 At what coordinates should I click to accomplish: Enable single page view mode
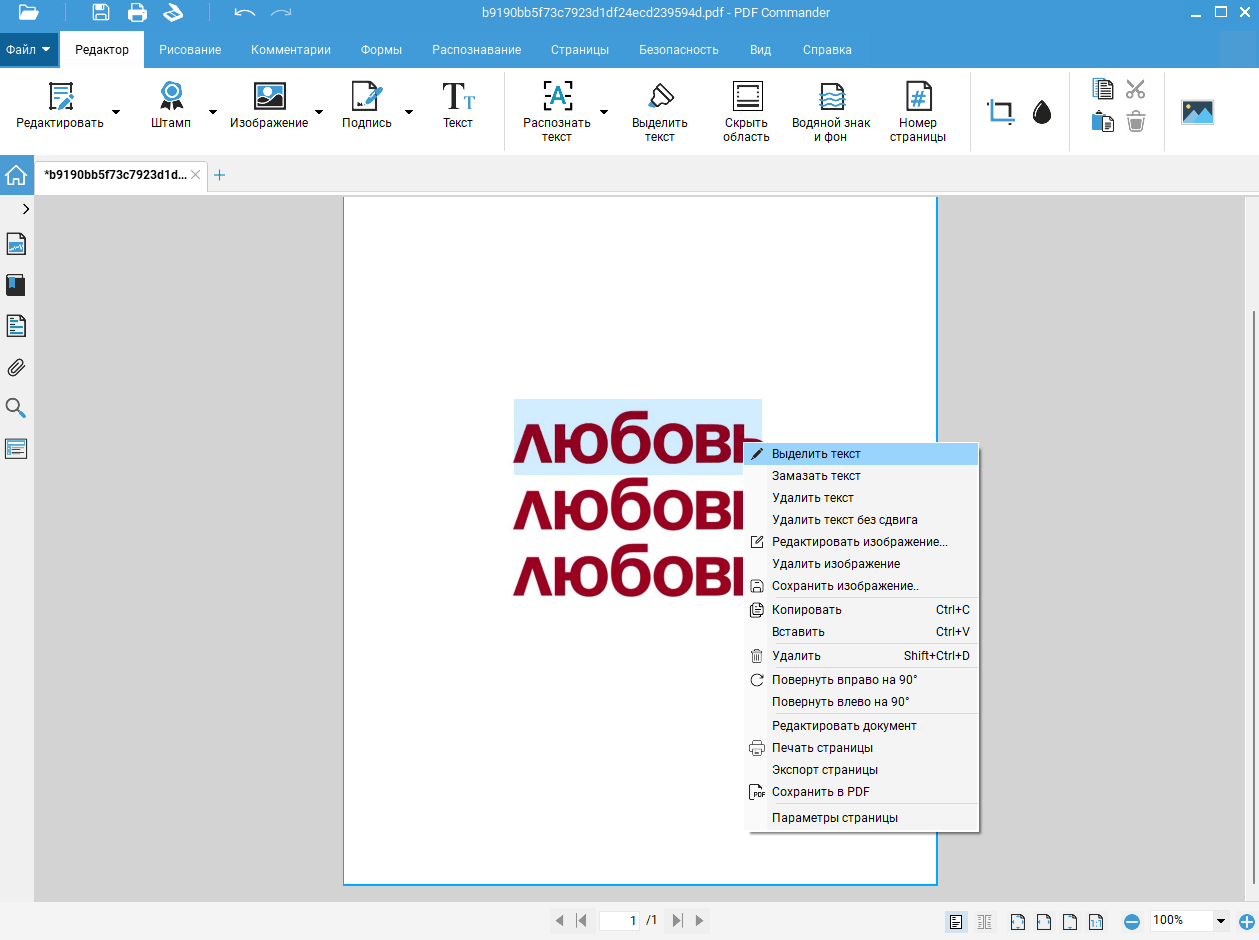[956, 921]
